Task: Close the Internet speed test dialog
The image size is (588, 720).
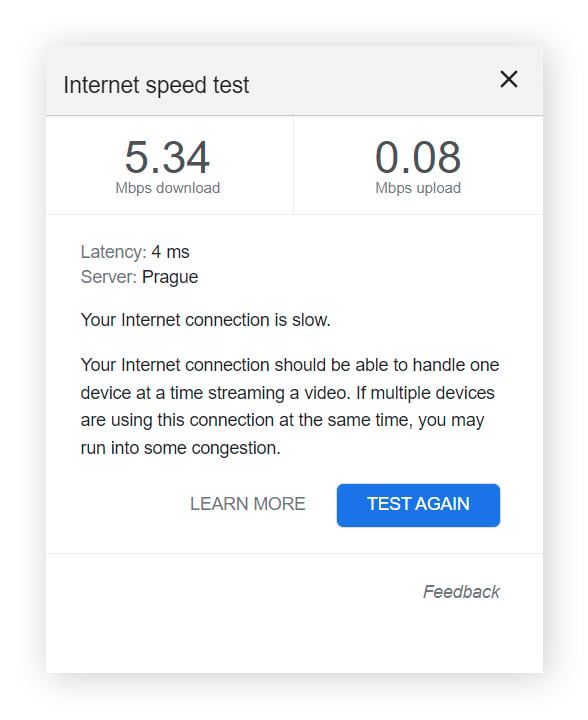Action: coord(509,79)
